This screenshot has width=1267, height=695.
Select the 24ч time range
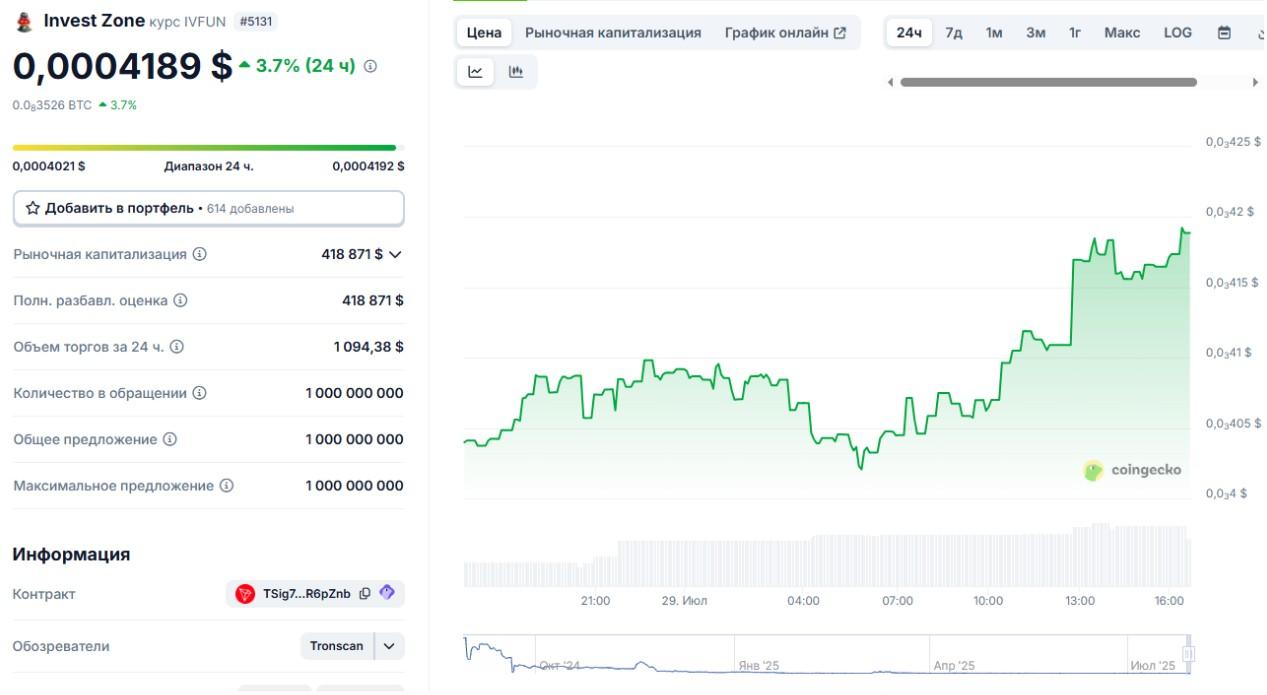(x=909, y=33)
